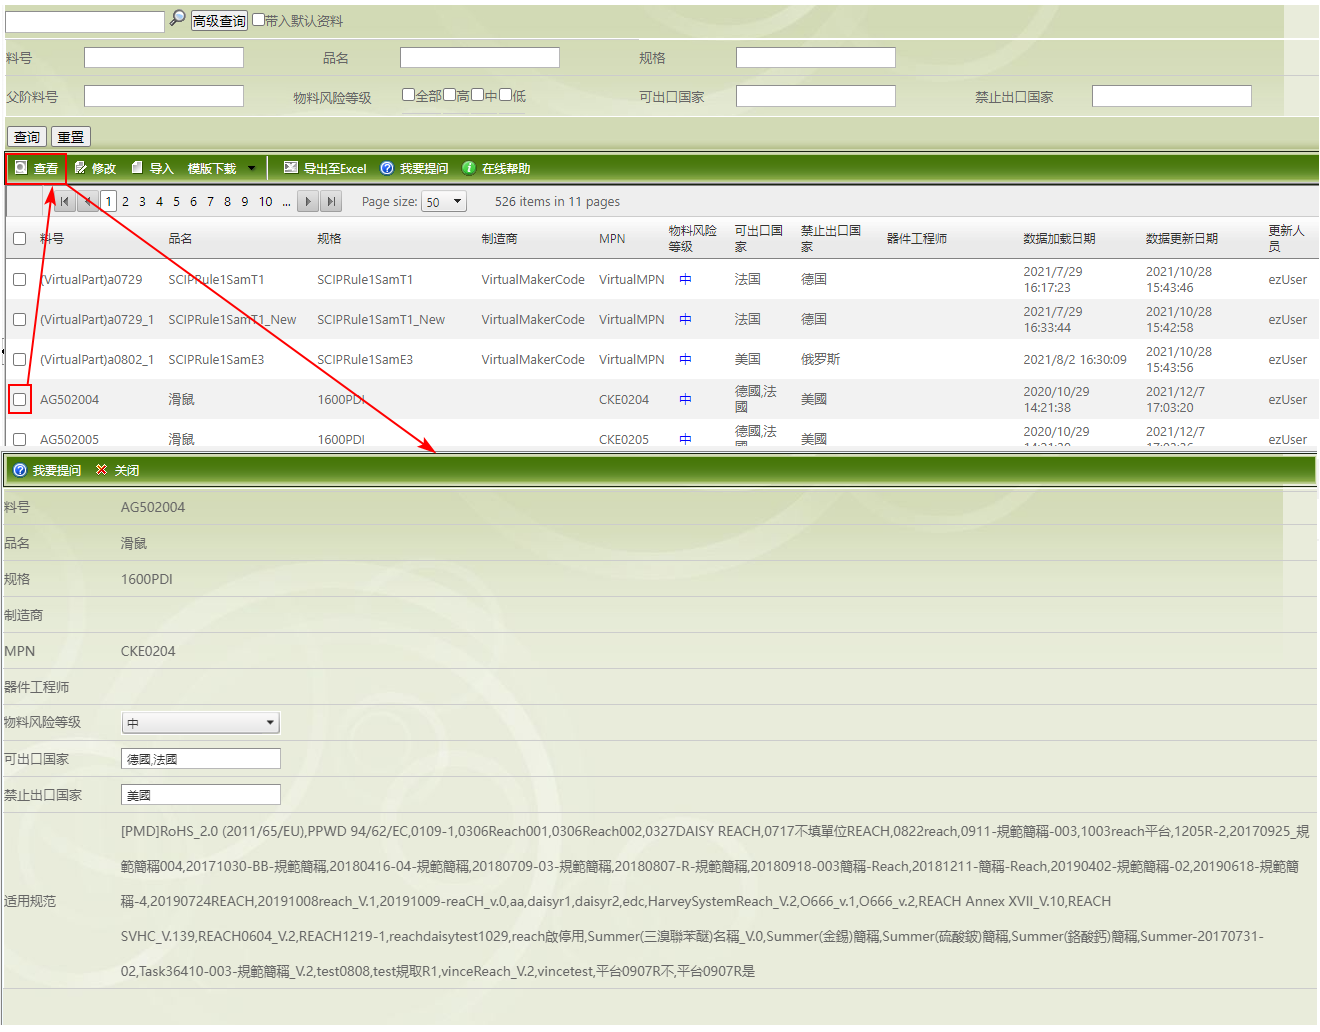Click the current page 1 indicator
This screenshot has width=1320, height=1032.
coord(109,201)
